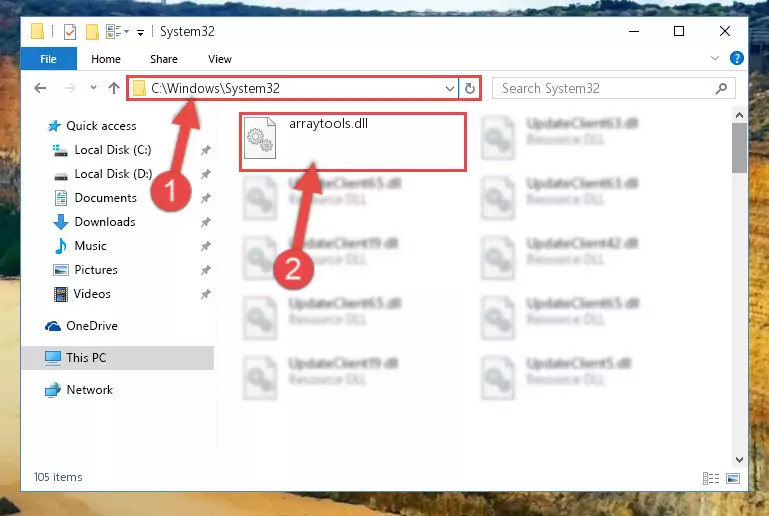This screenshot has height=516, width=769.
Task: Open the address bar history dropdown
Action: click(x=449, y=89)
